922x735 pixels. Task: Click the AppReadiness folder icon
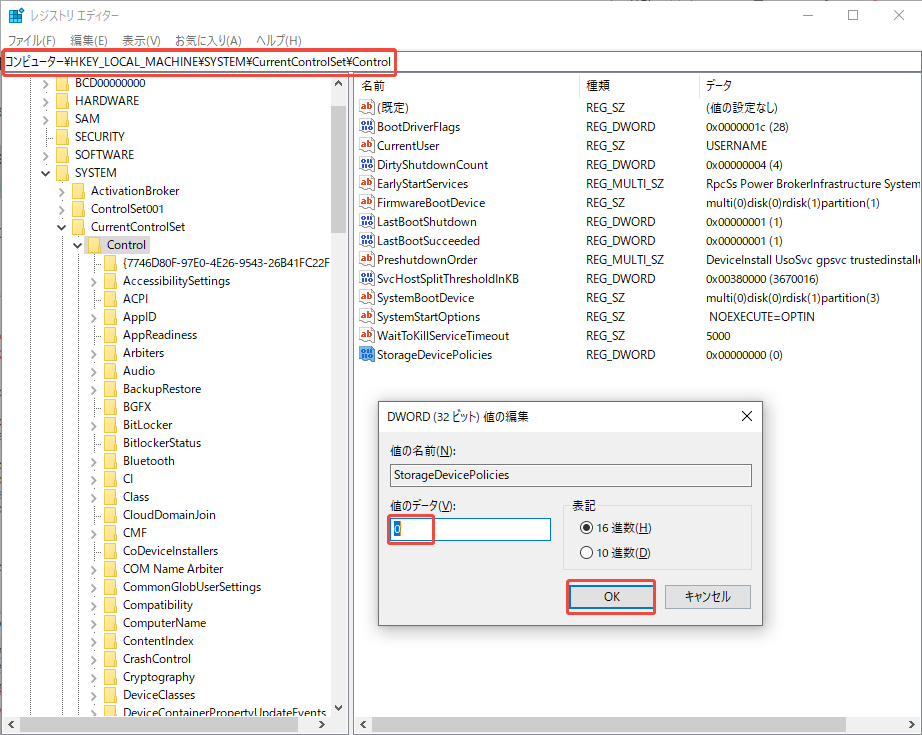coord(110,335)
